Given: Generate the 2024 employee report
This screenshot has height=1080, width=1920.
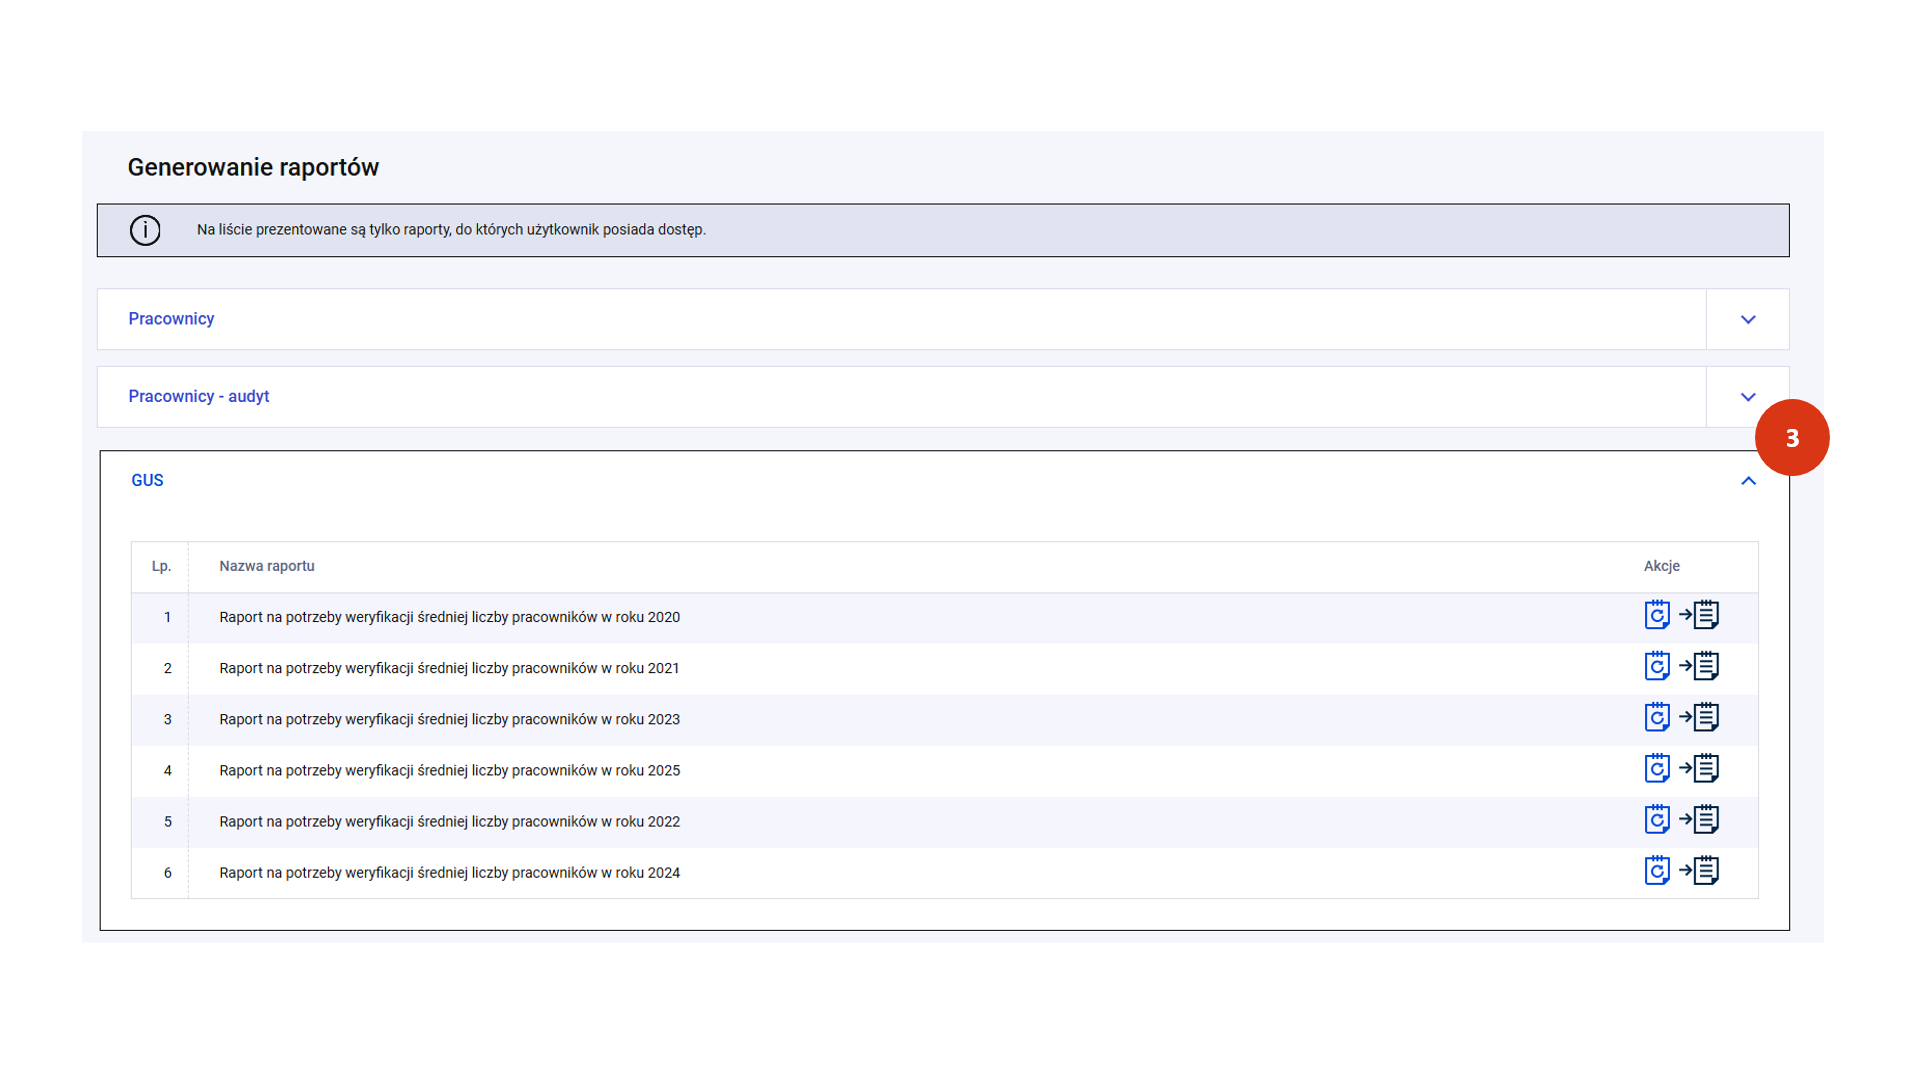Looking at the screenshot, I should pyautogui.click(x=1656, y=870).
